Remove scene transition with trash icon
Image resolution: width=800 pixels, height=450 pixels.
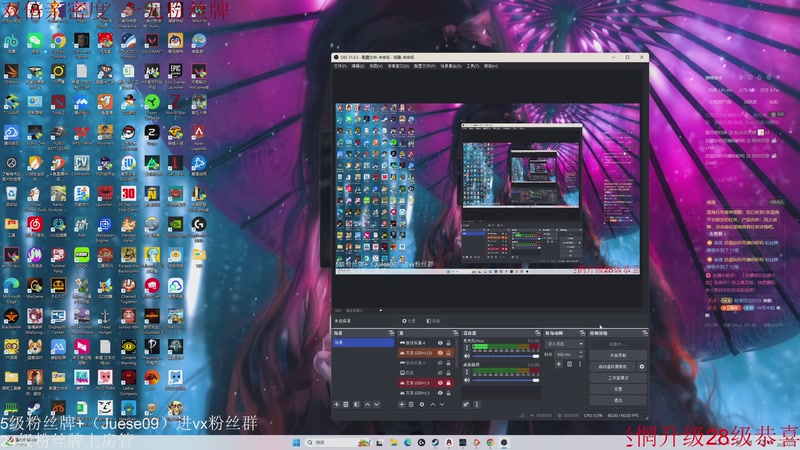point(569,364)
